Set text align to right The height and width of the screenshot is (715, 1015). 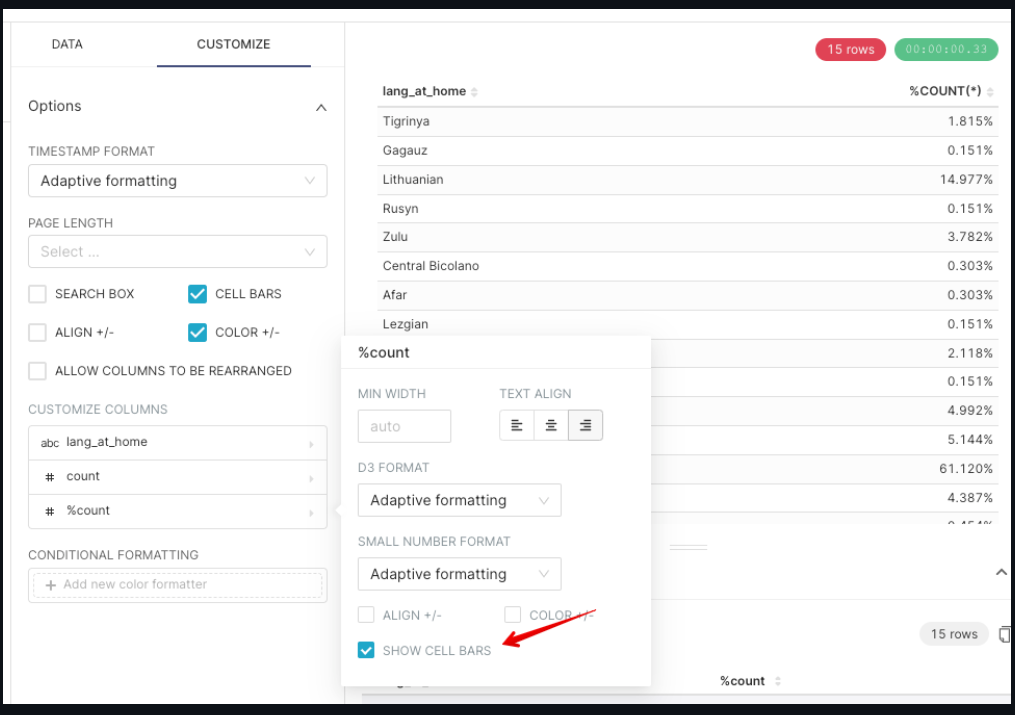click(585, 425)
